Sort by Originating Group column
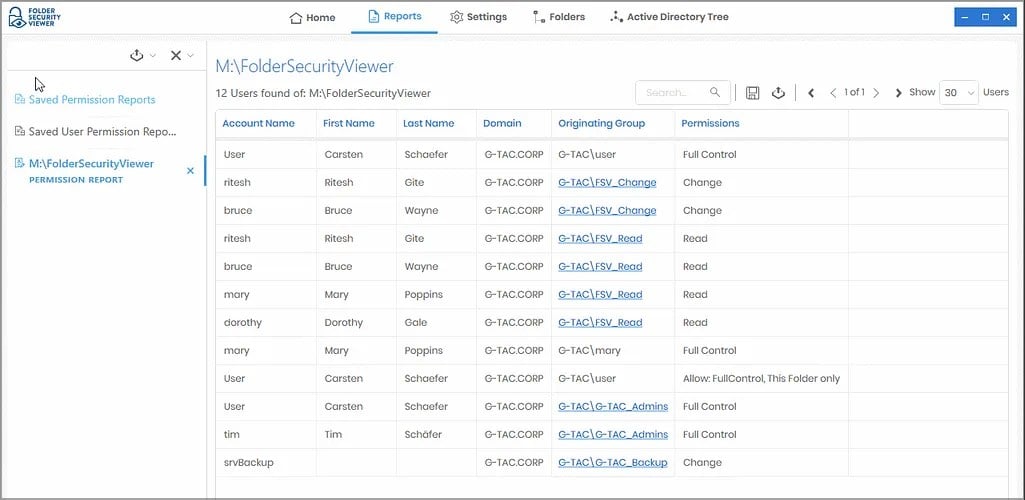1025x500 pixels. point(601,124)
